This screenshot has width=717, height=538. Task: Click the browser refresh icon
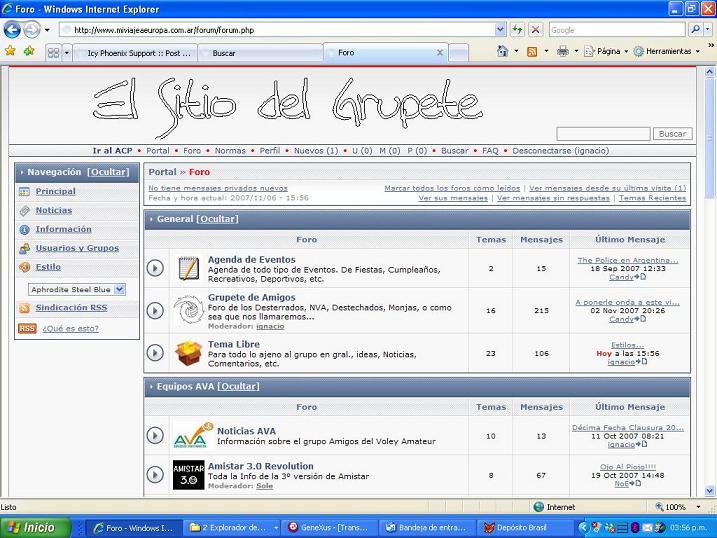click(x=517, y=30)
